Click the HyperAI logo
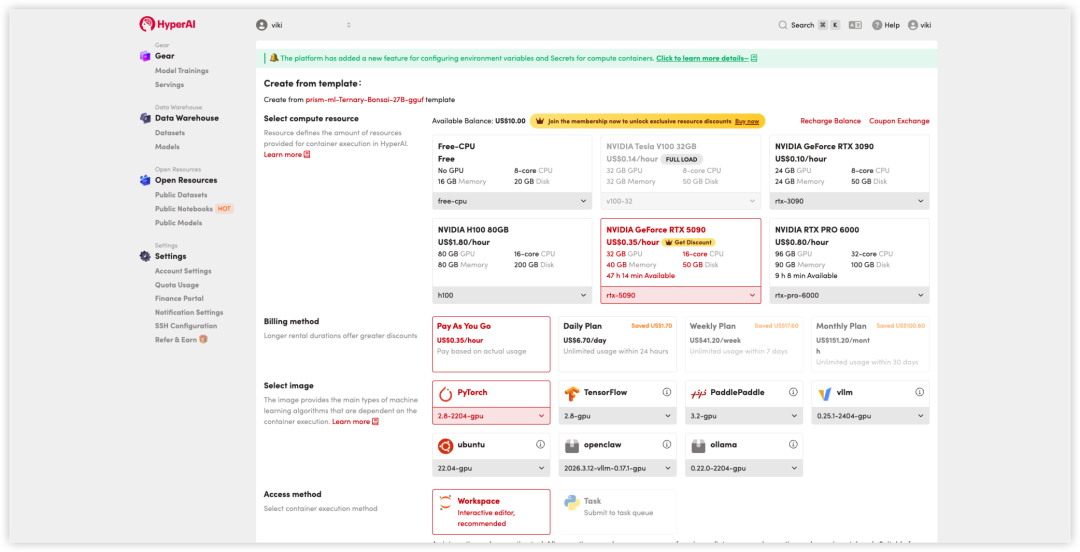 pyautogui.click(x=167, y=24)
